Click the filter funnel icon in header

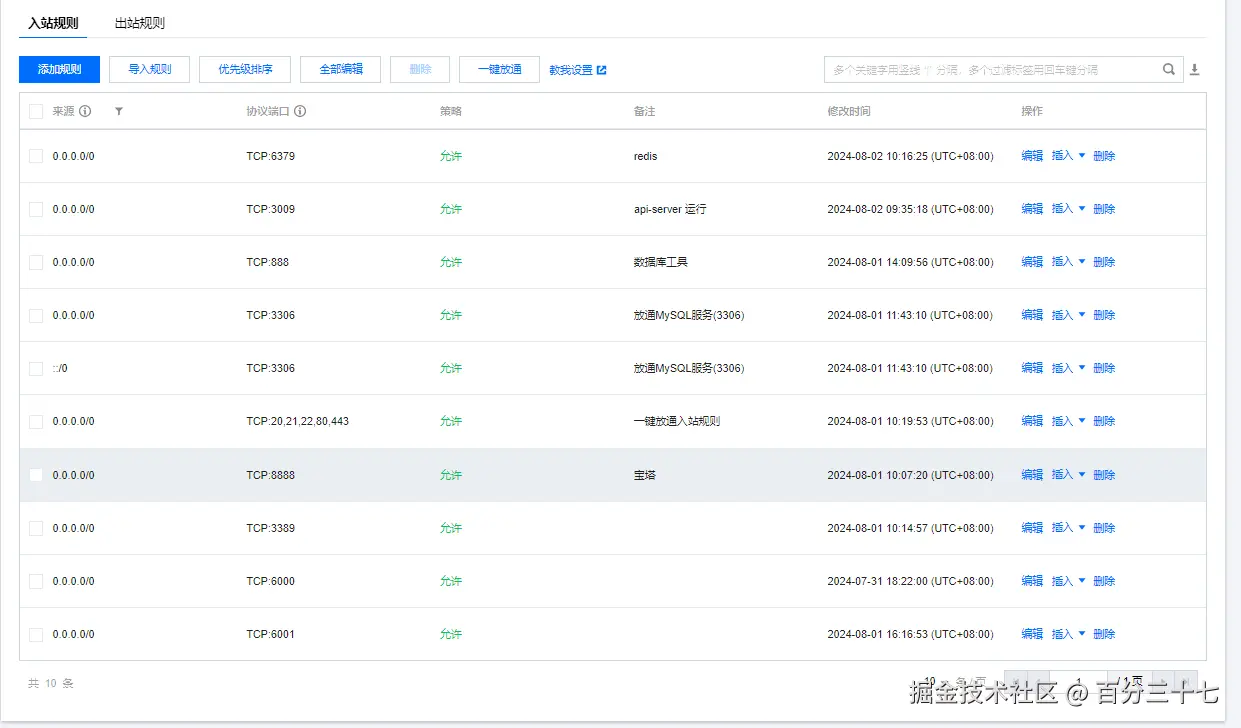[119, 111]
